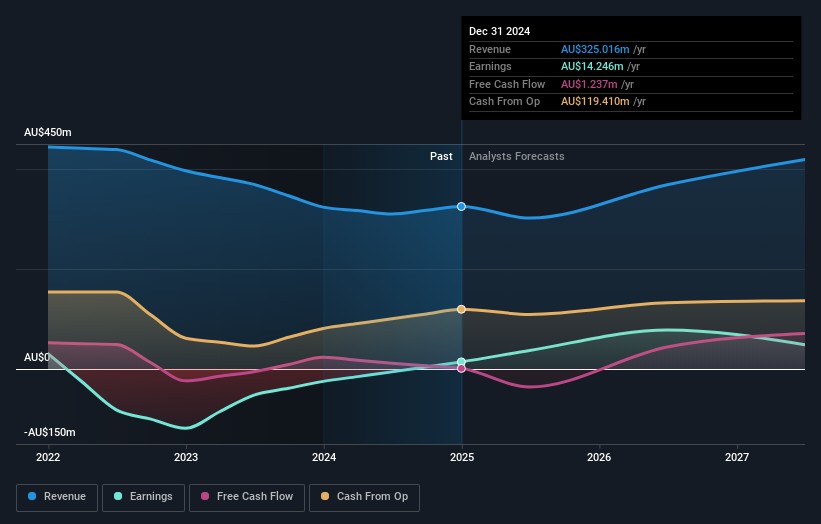Hide the Free Cash Flow legend series
Image resolution: width=821 pixels, height=524 pixels.
(x=246, y=496)
